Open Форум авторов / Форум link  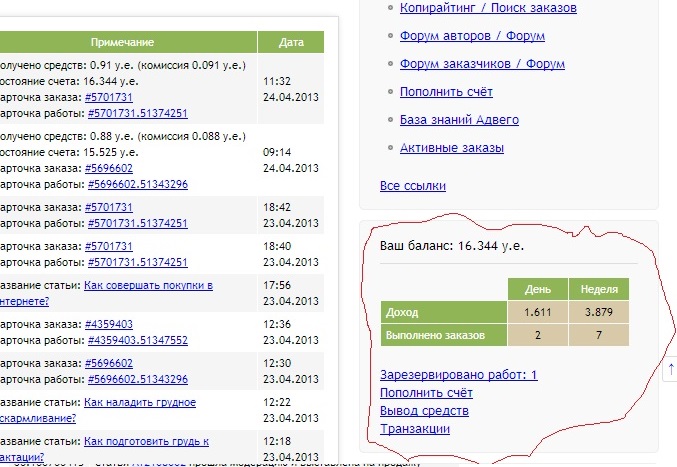coord(472,36)
